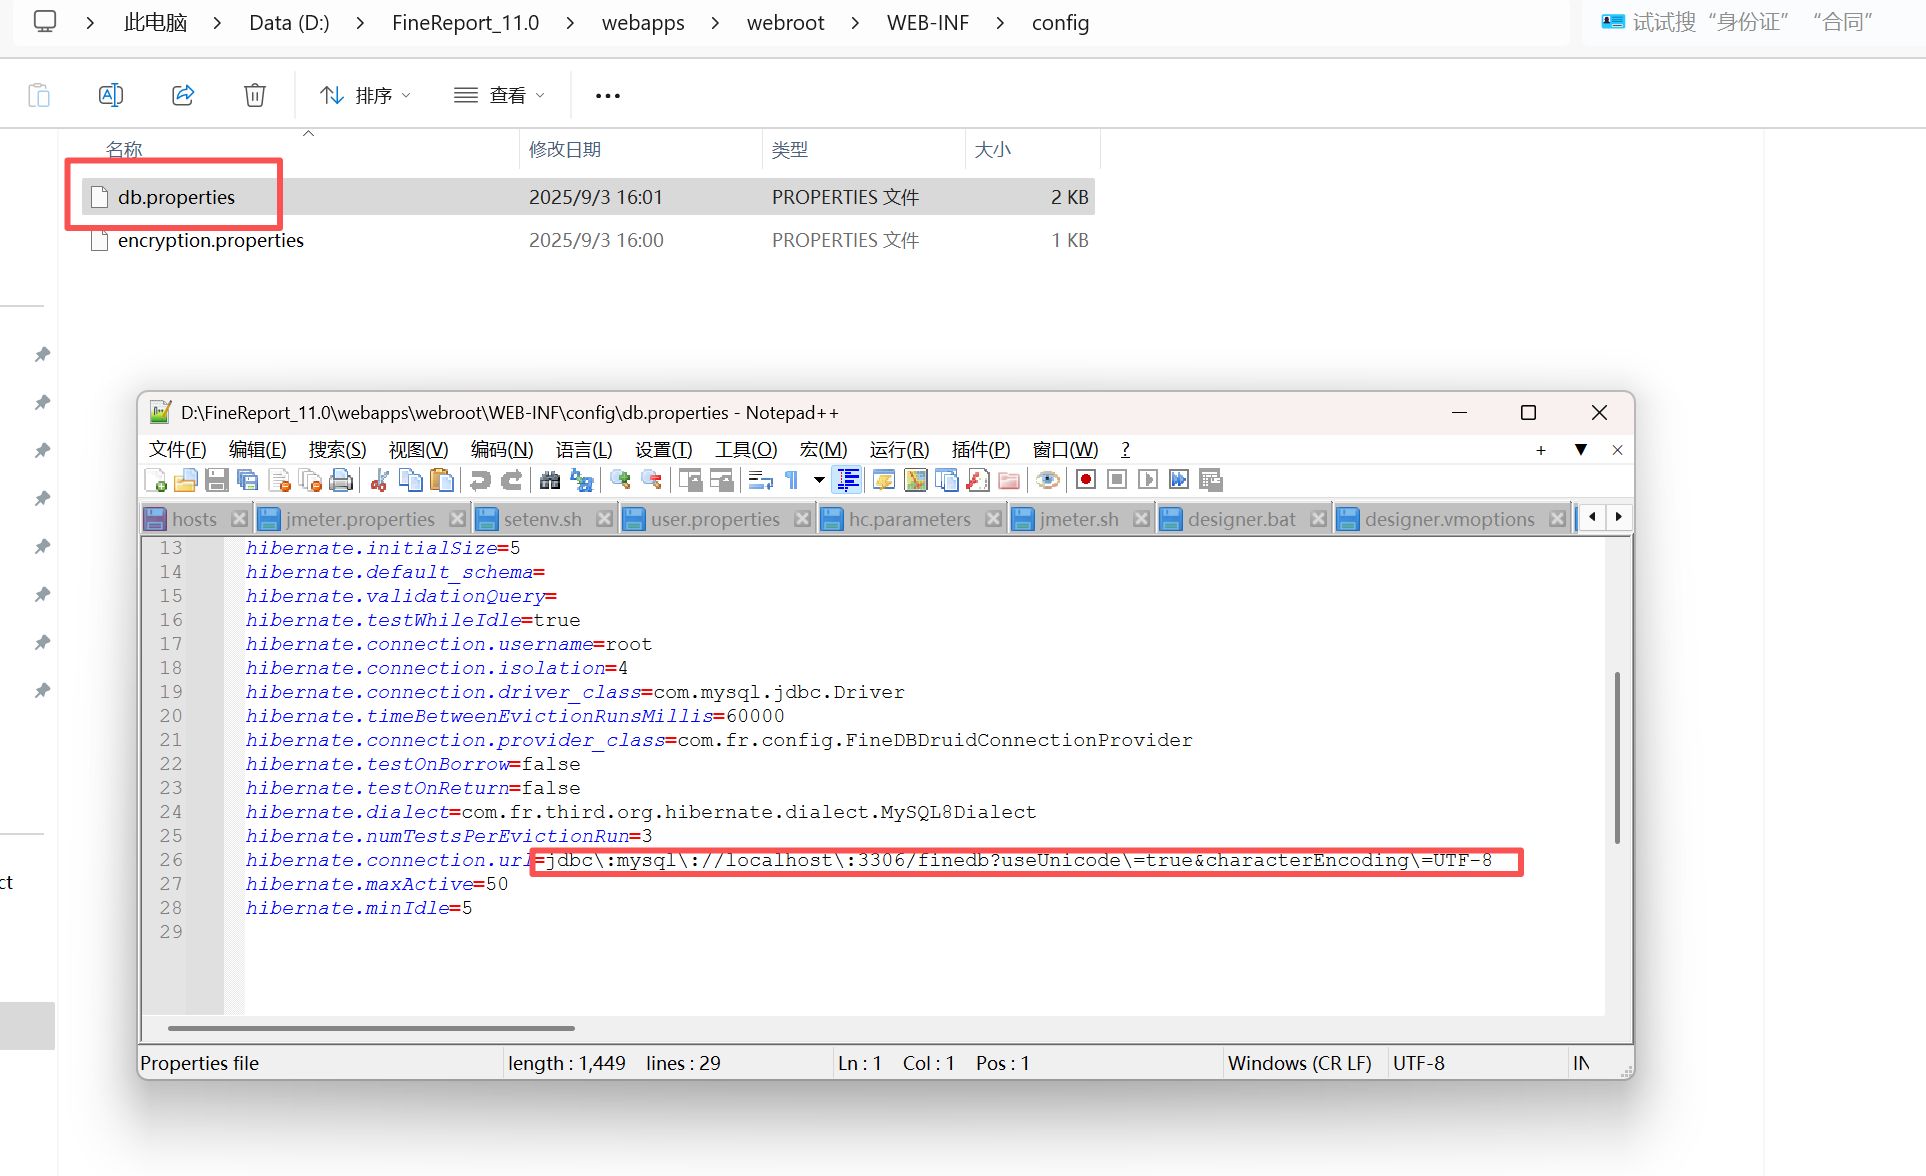This screenshot has height=1176, width=1926.
Task: Open Explorer more options ellipsis
Action: pos(608,95)
